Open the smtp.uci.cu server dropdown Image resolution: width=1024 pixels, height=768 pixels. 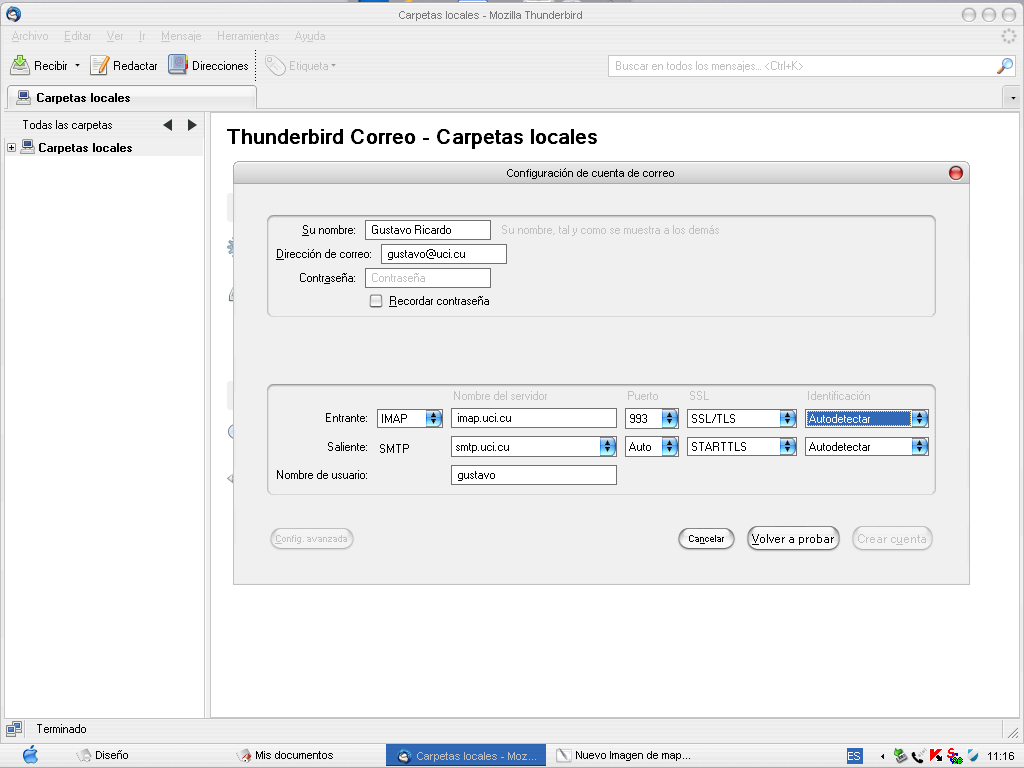[x=534, y=447]
